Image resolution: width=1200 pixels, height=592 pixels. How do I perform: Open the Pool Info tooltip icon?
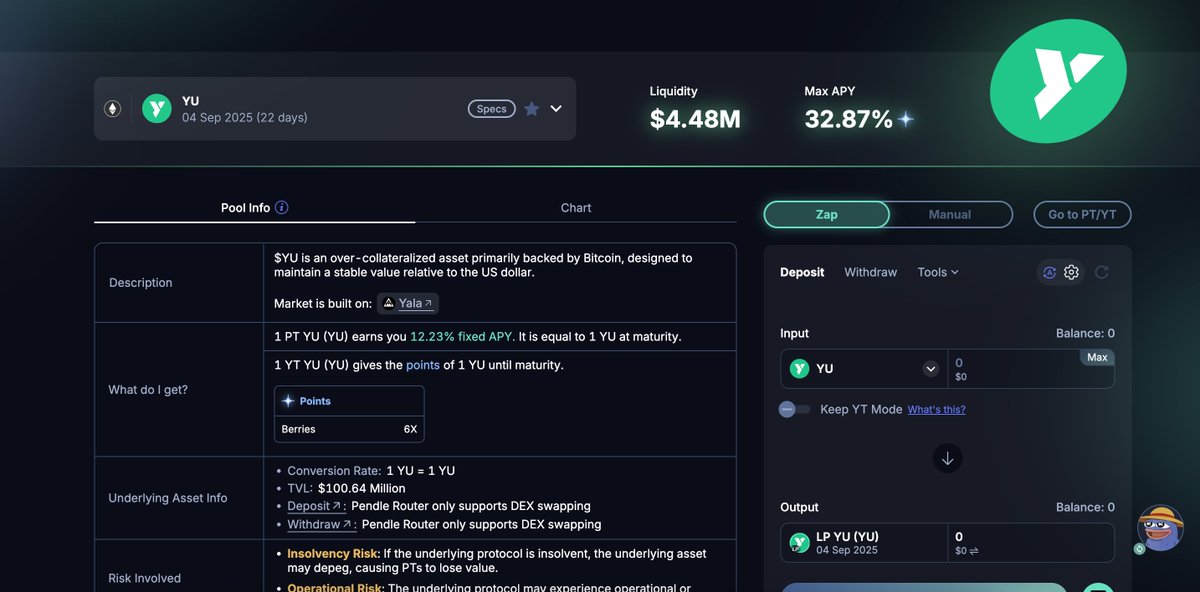tap(282, 208)
